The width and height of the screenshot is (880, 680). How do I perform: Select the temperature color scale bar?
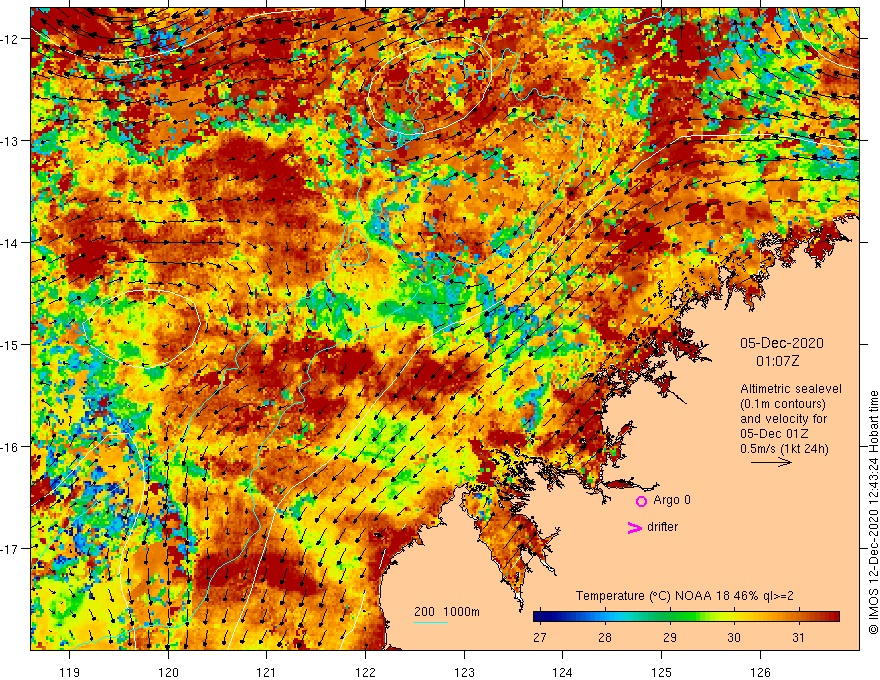point(686,617)
